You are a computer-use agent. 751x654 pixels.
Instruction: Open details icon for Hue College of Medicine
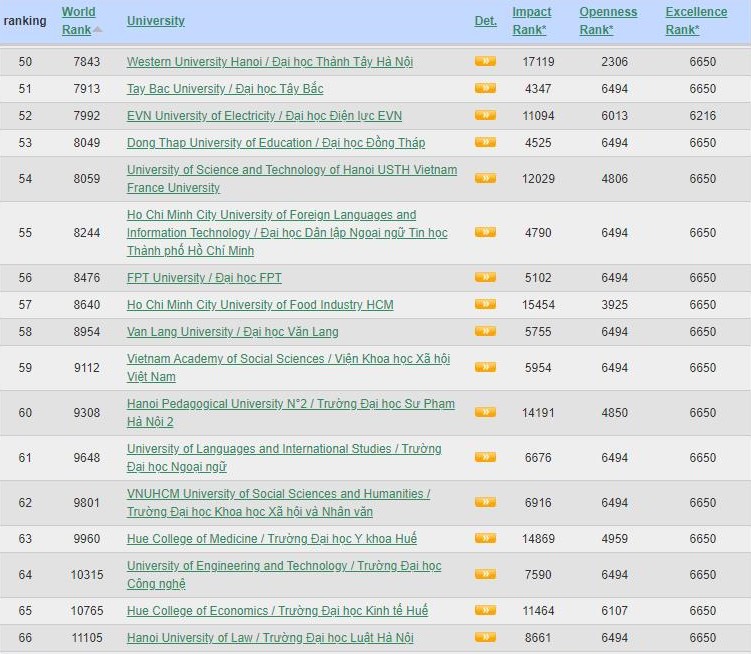(485, 539)
